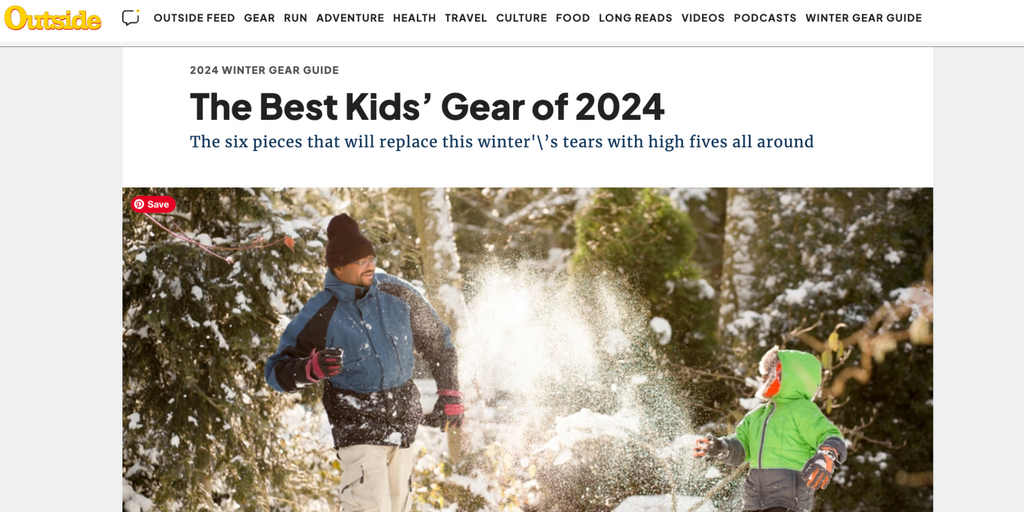This screenshot has height=512, width=1024.
Task: Click the Pinterest Save button on the photo
Action: (x=153, y=204)
